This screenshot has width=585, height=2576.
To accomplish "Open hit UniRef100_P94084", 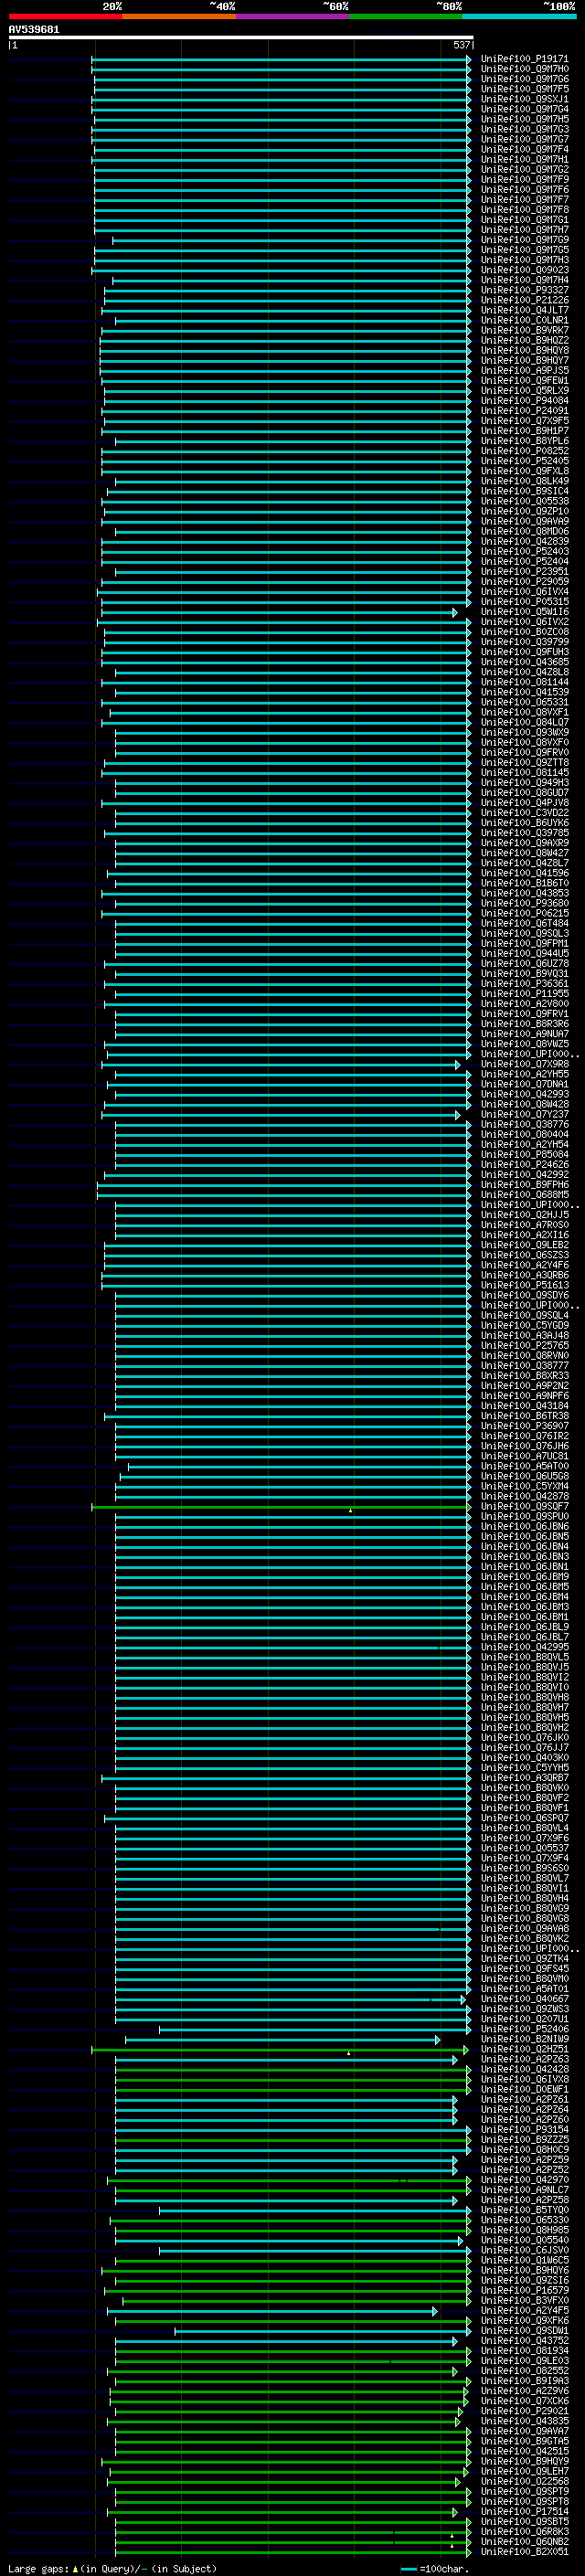I will click(x=525, y=401).
